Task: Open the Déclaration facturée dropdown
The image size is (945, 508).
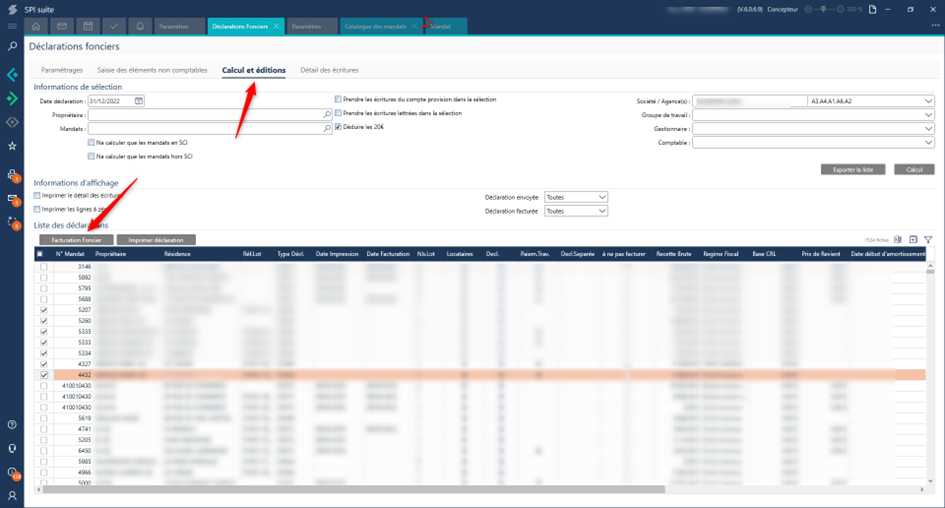Action: (576, 211)
